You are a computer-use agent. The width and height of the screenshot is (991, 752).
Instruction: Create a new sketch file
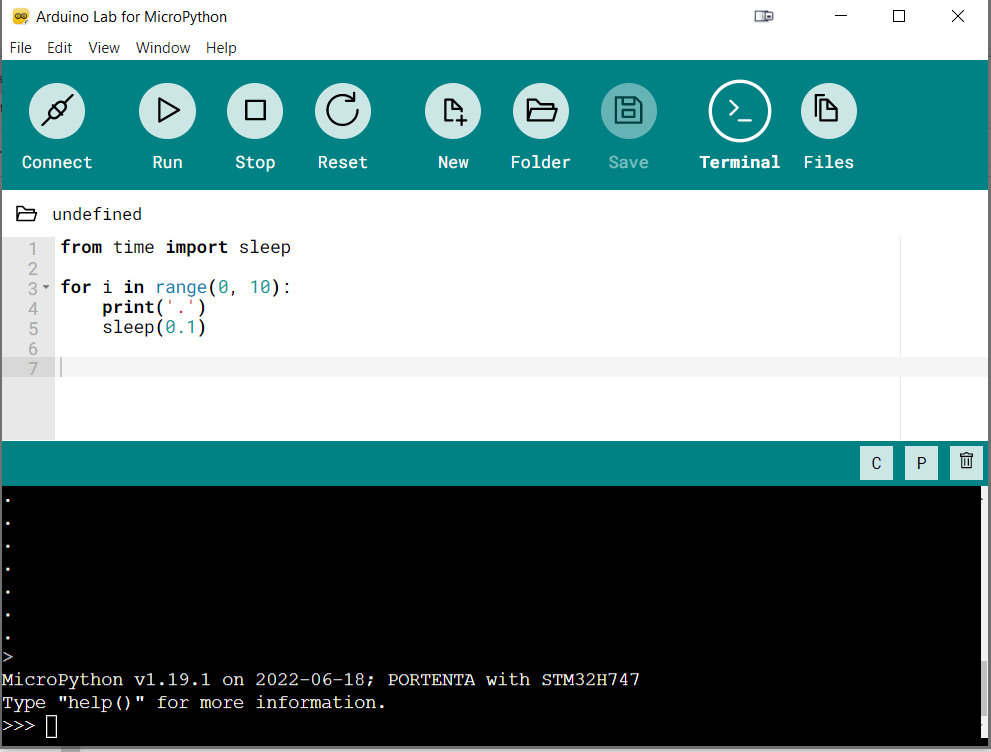click(452, 110)
